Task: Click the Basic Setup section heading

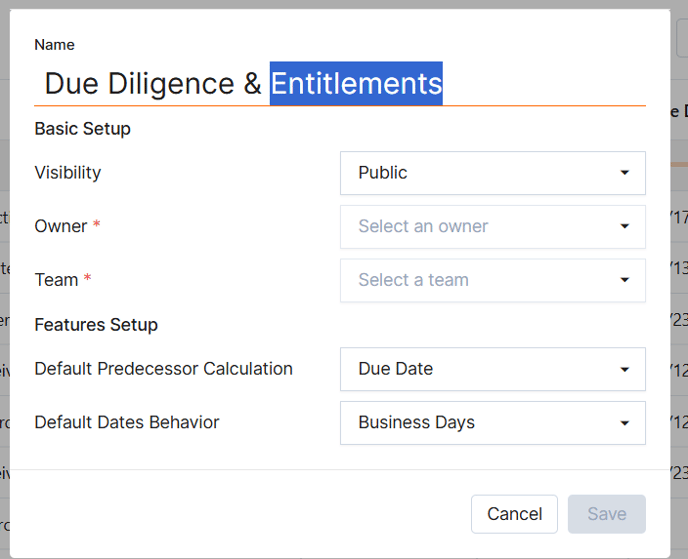Action: pos(82,129)
